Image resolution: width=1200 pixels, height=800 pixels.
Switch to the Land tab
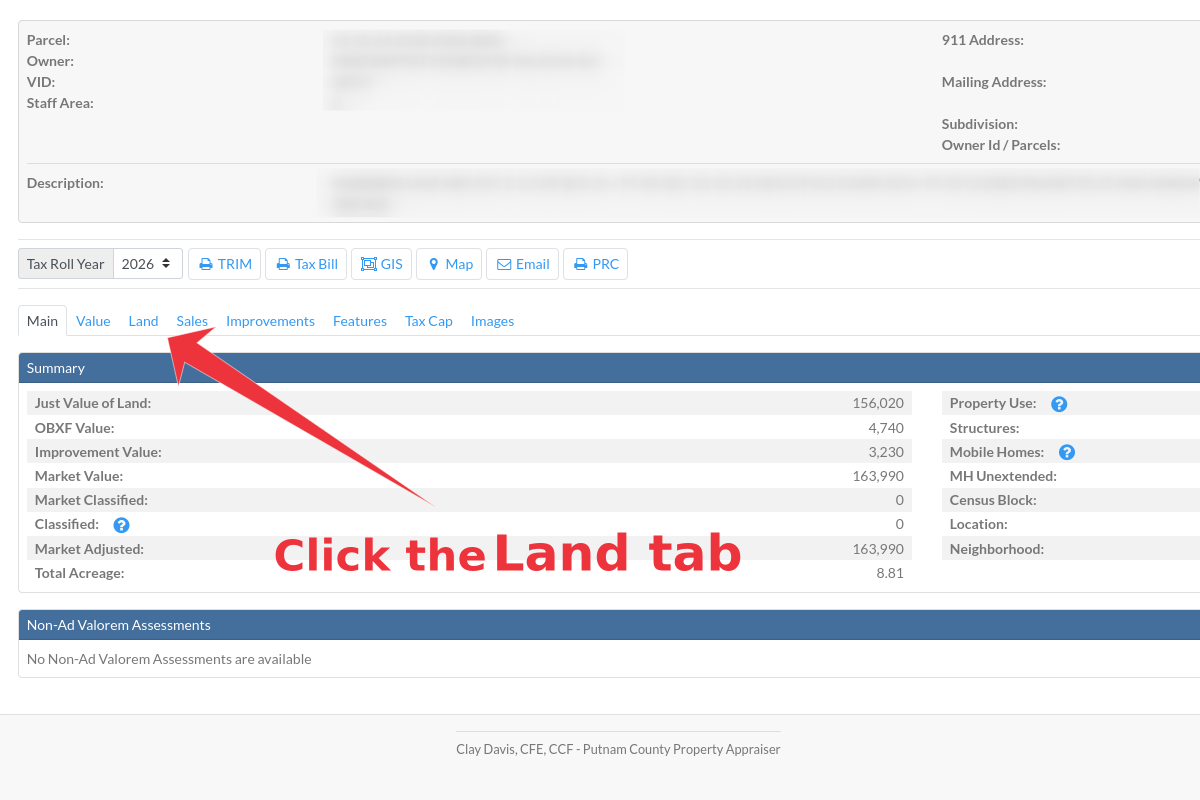pos(143,321)
